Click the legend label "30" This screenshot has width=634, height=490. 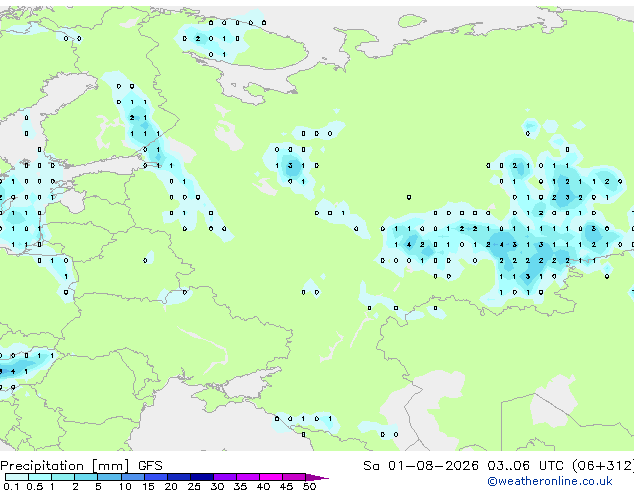coord(217,486)
